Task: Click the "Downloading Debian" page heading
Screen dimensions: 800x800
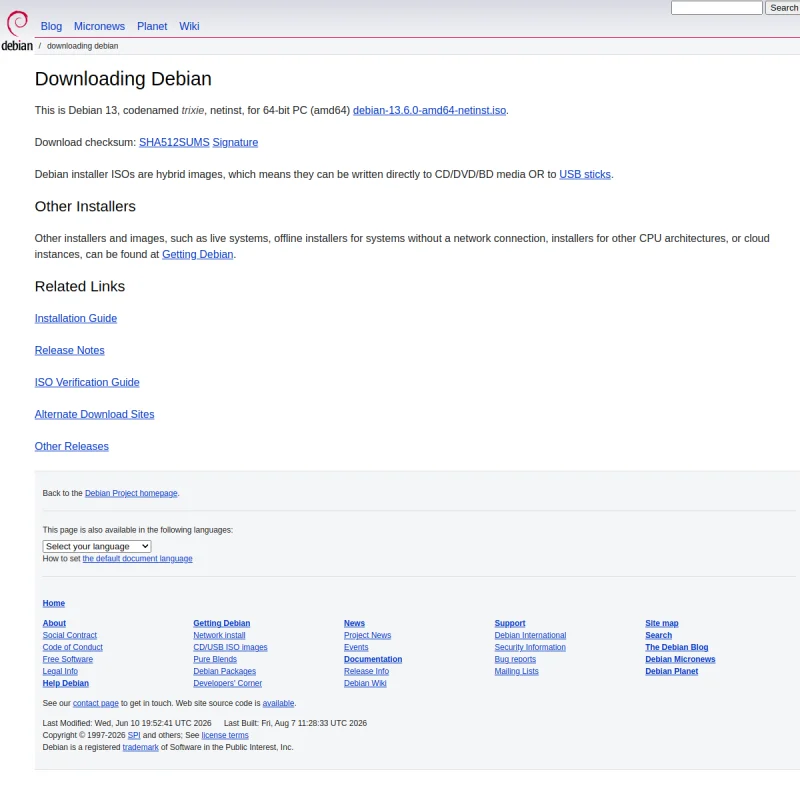Action: pyautogui.click(x=123, y=79)
